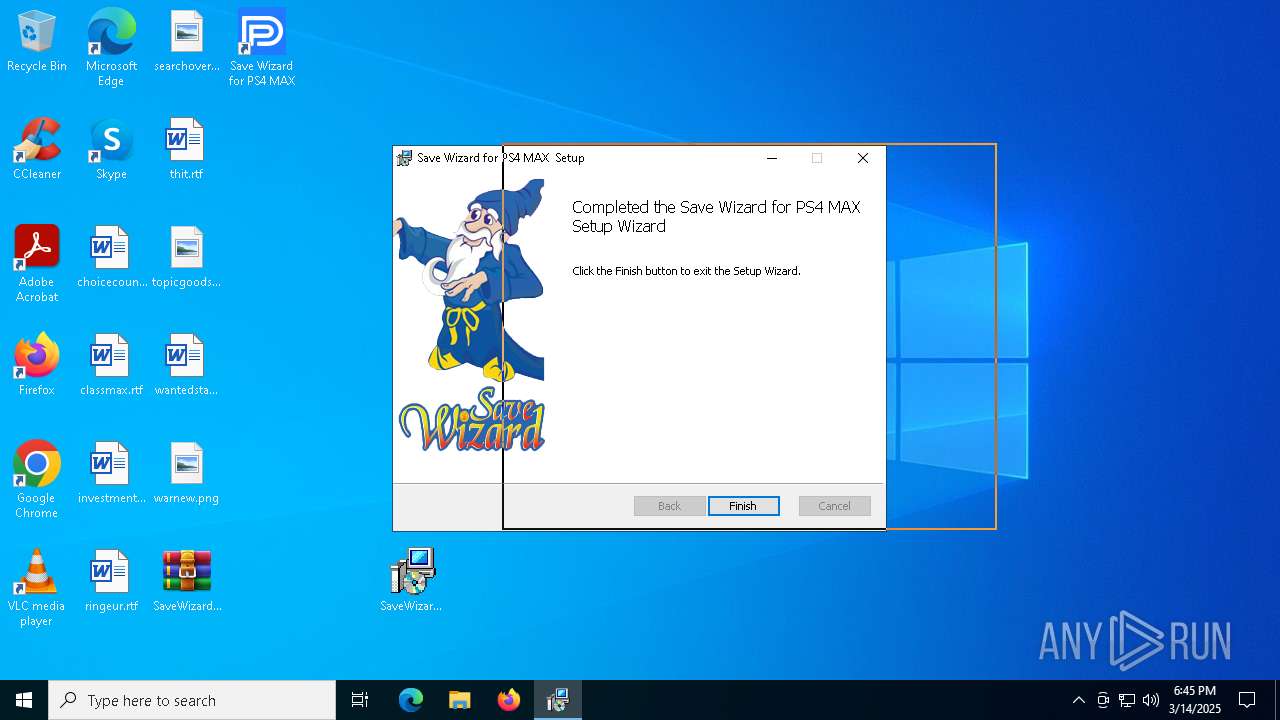
Task: Open the Recycle Bin desktop icon
Action: coord(37,42)
